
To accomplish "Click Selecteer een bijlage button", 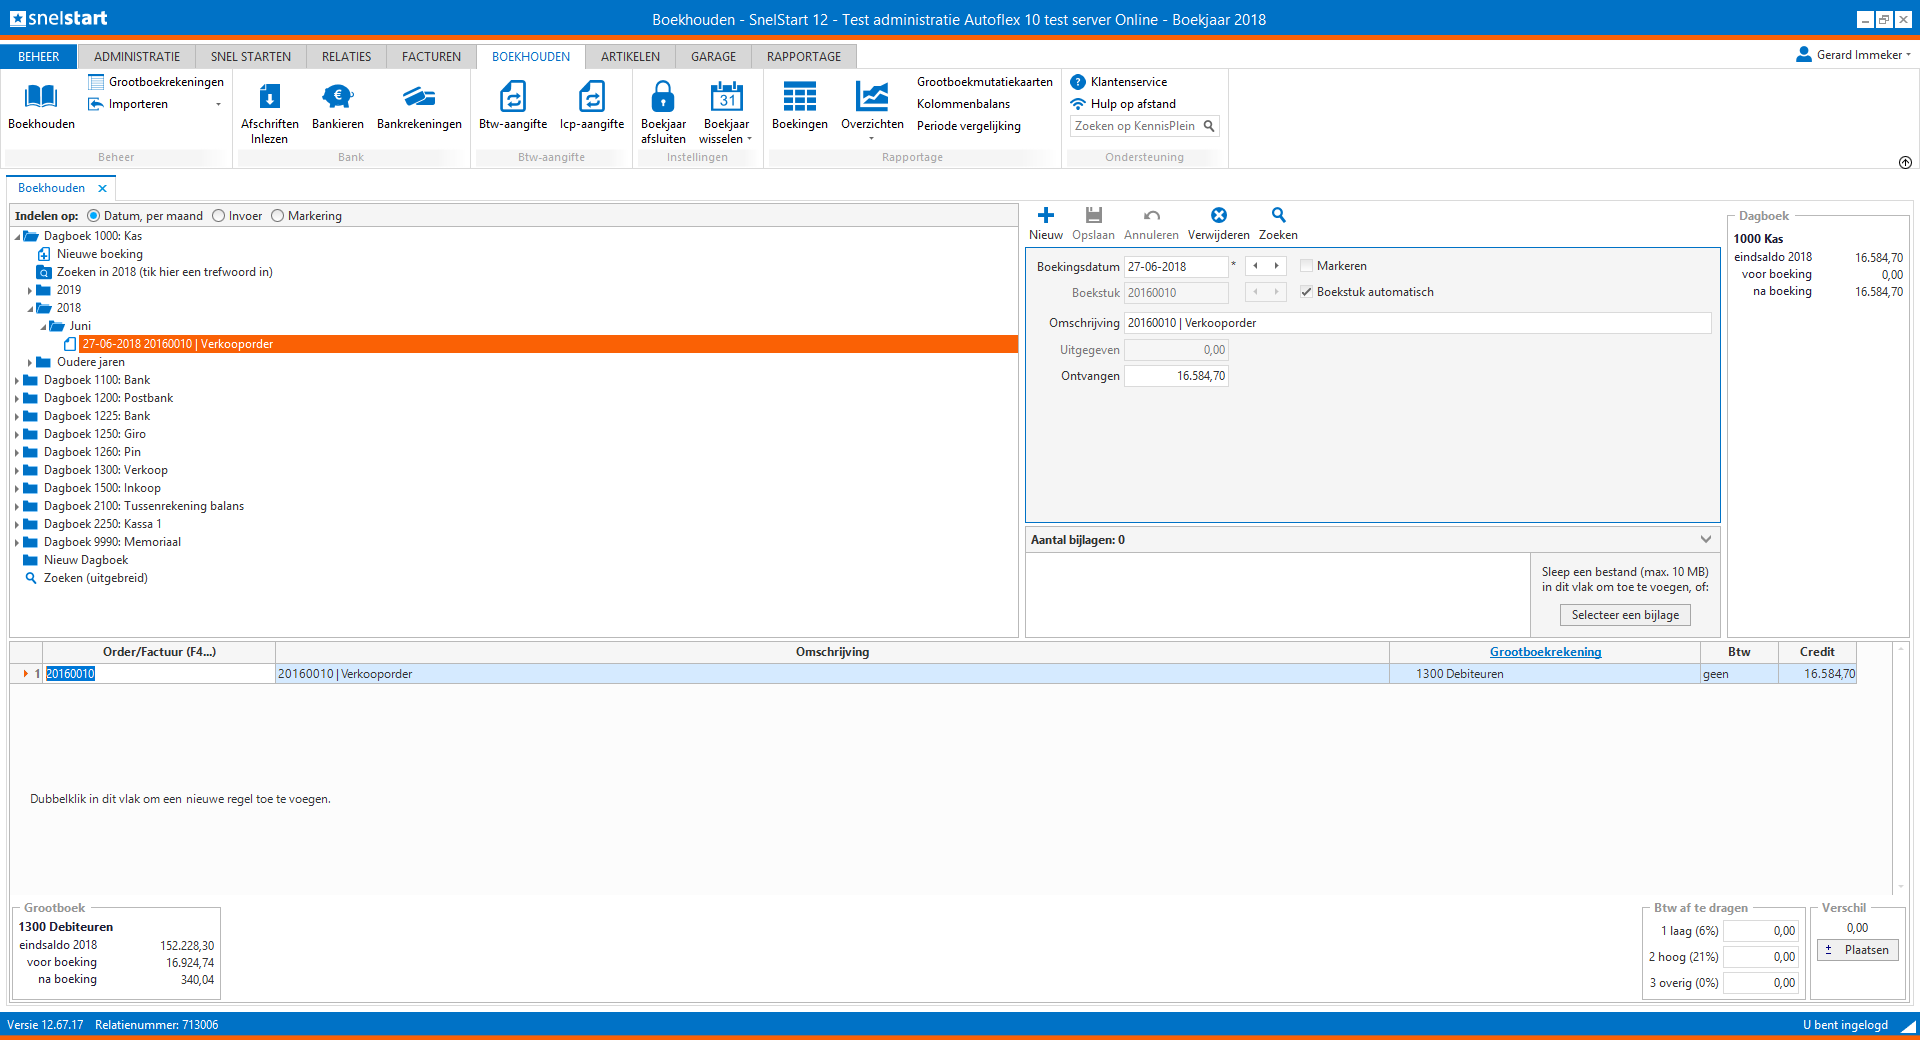I will tap(1624, 615).
